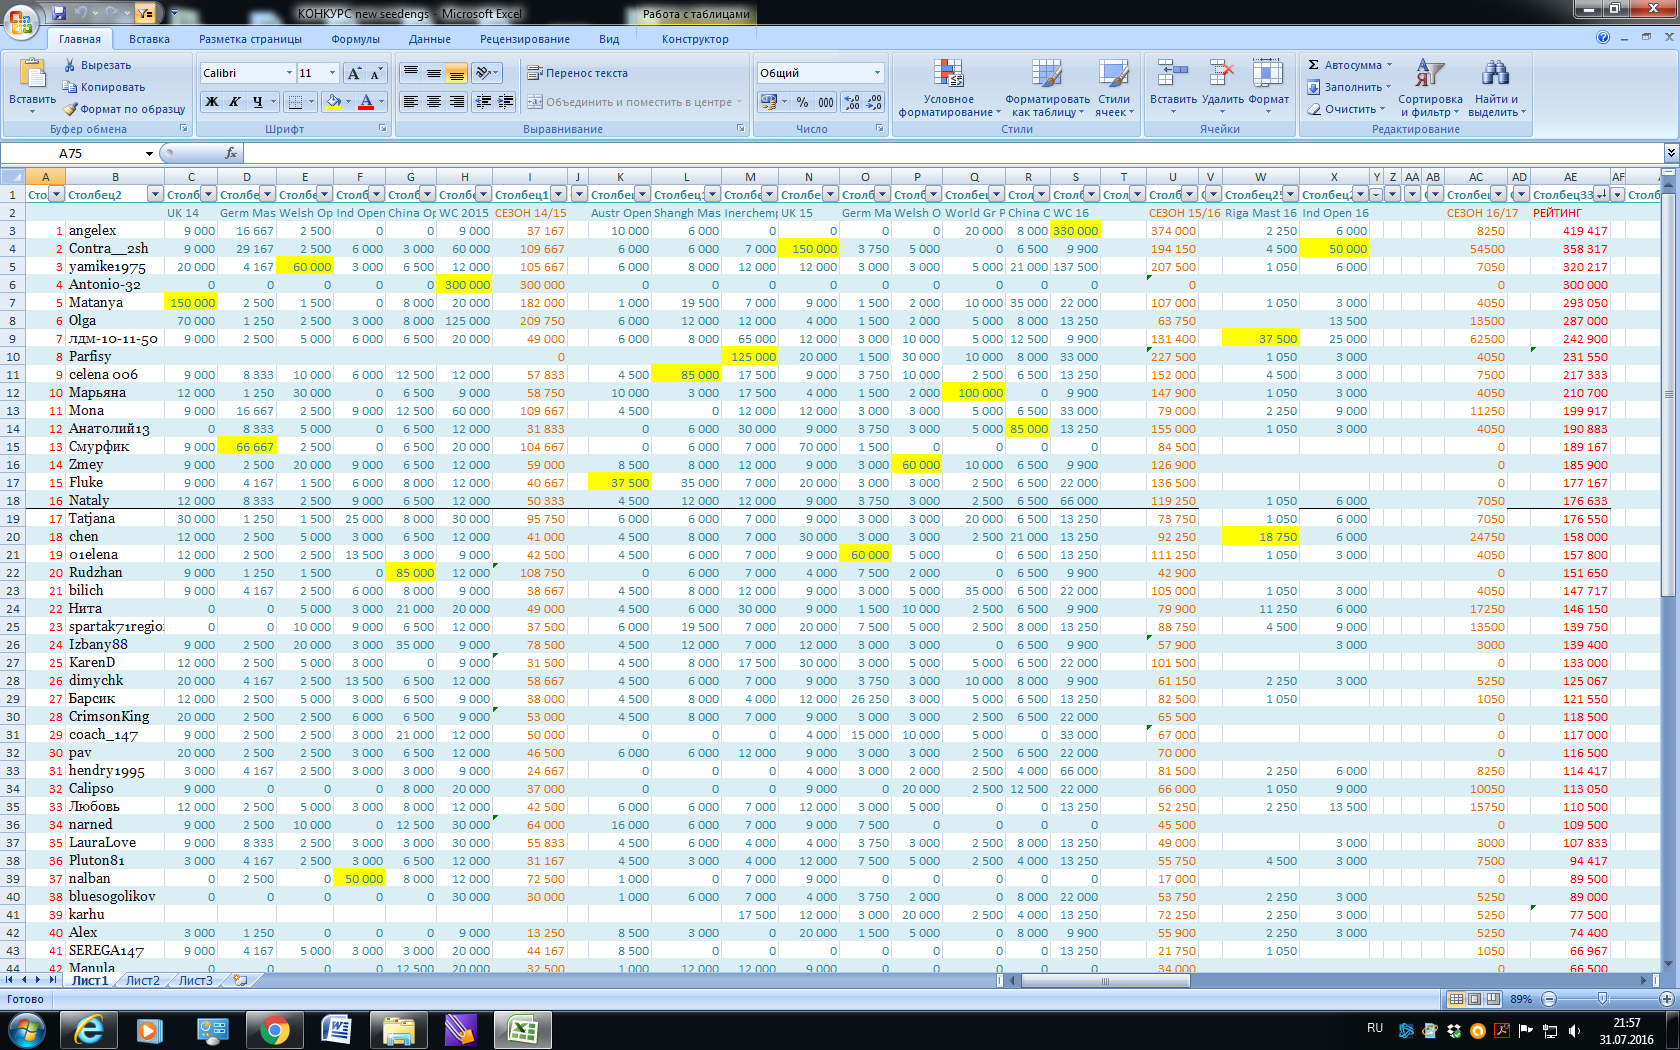Image resolution: width=1680 pixels, height=1050 pixels.
Task: Open the Calibri font name dropdown
Action: [x=289, y=73]
